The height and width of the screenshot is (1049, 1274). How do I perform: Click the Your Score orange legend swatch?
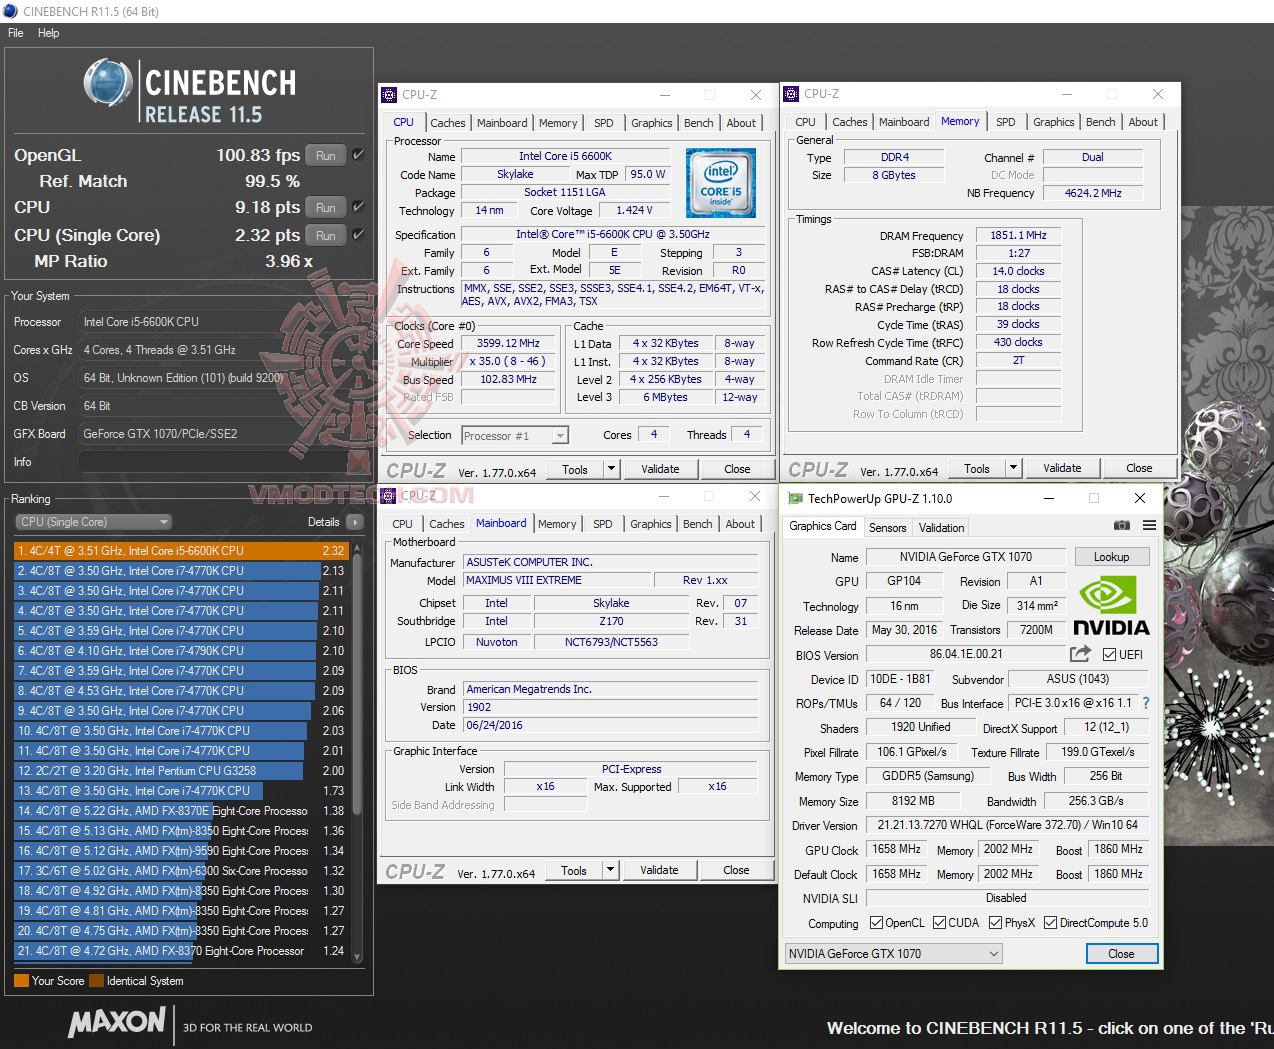[21, 981]
